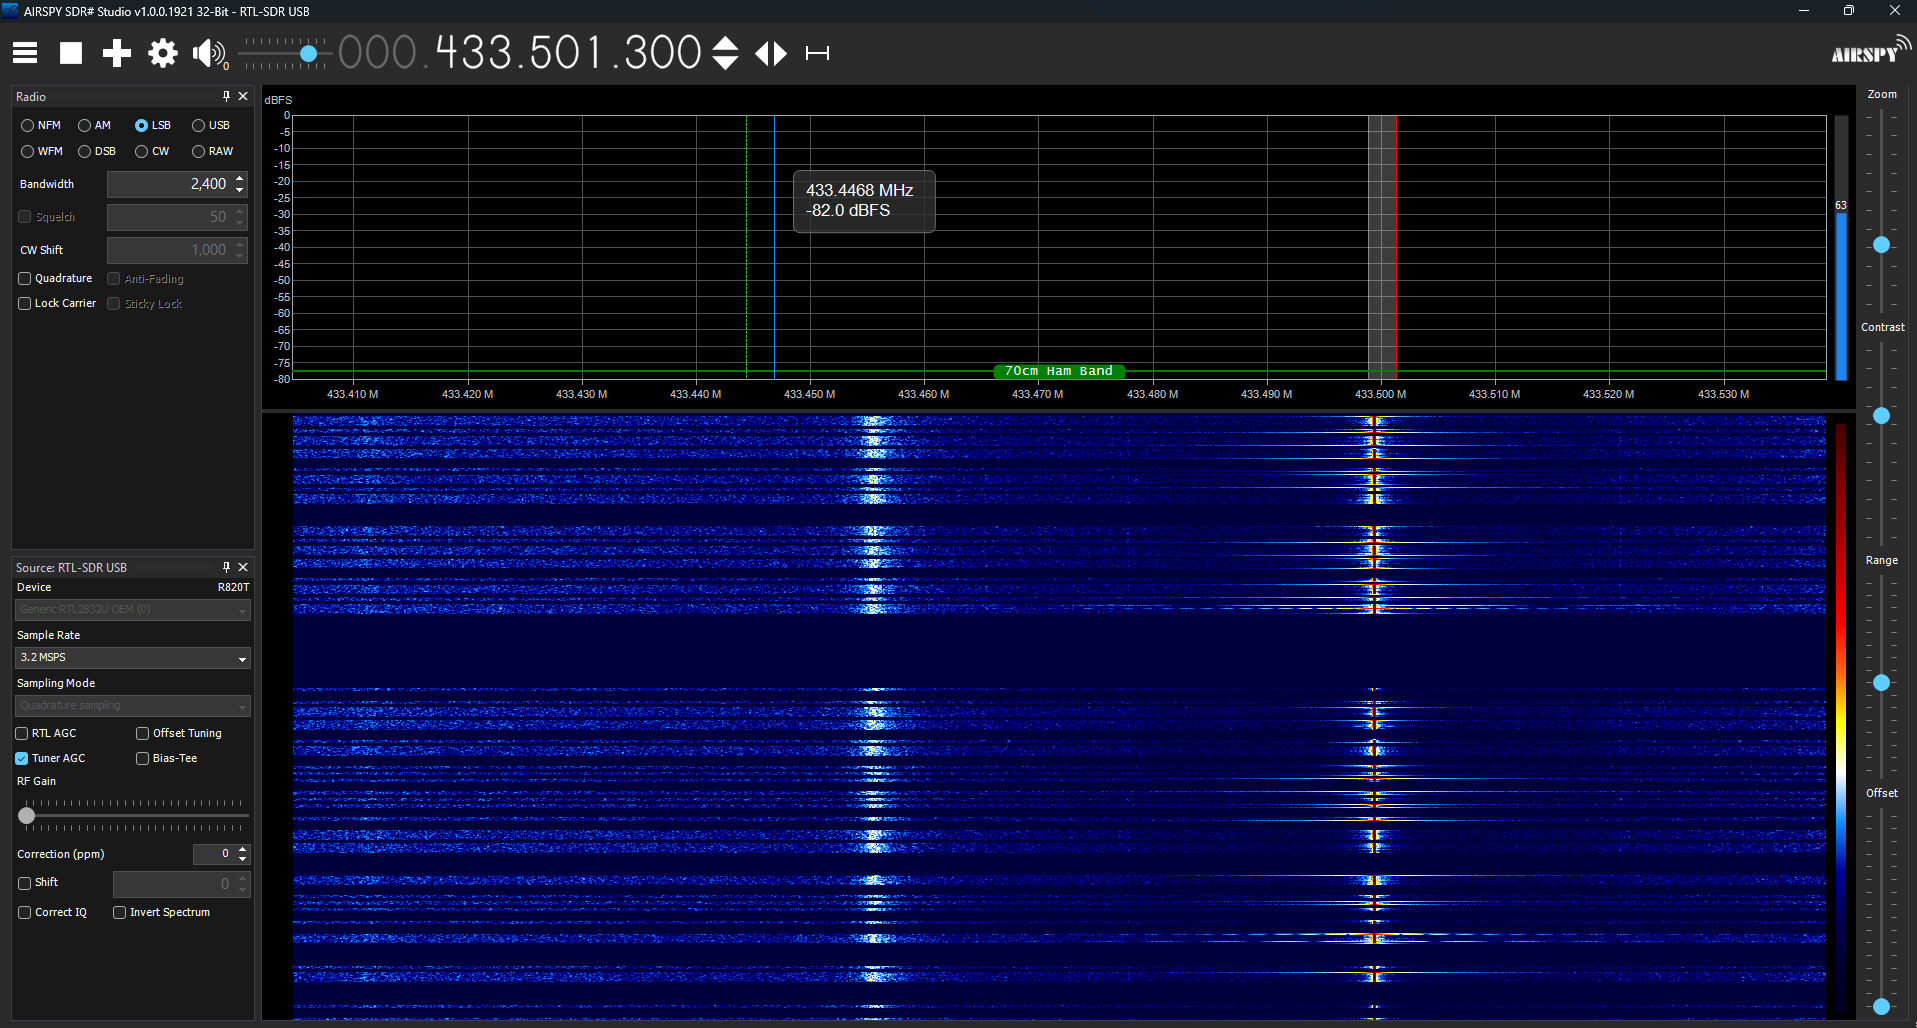Select NFM radio mode
This screenshot has height=1028, width=1917.
point(28,126)
